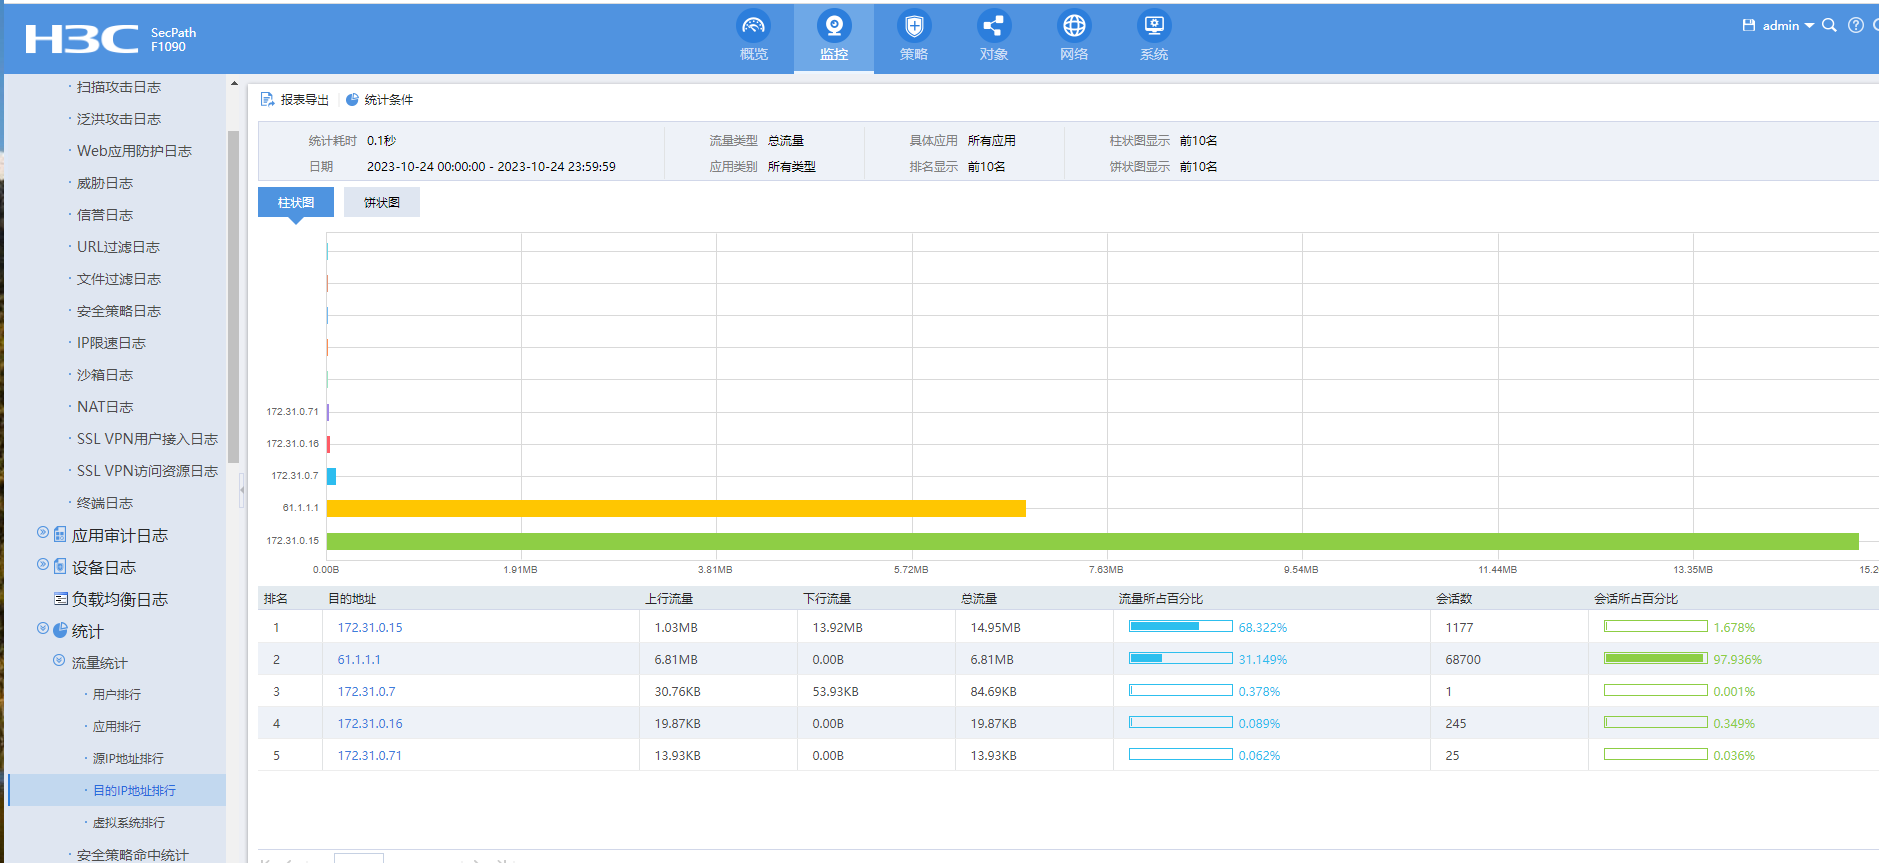Open the 概览 overview icon

(753, 27)
